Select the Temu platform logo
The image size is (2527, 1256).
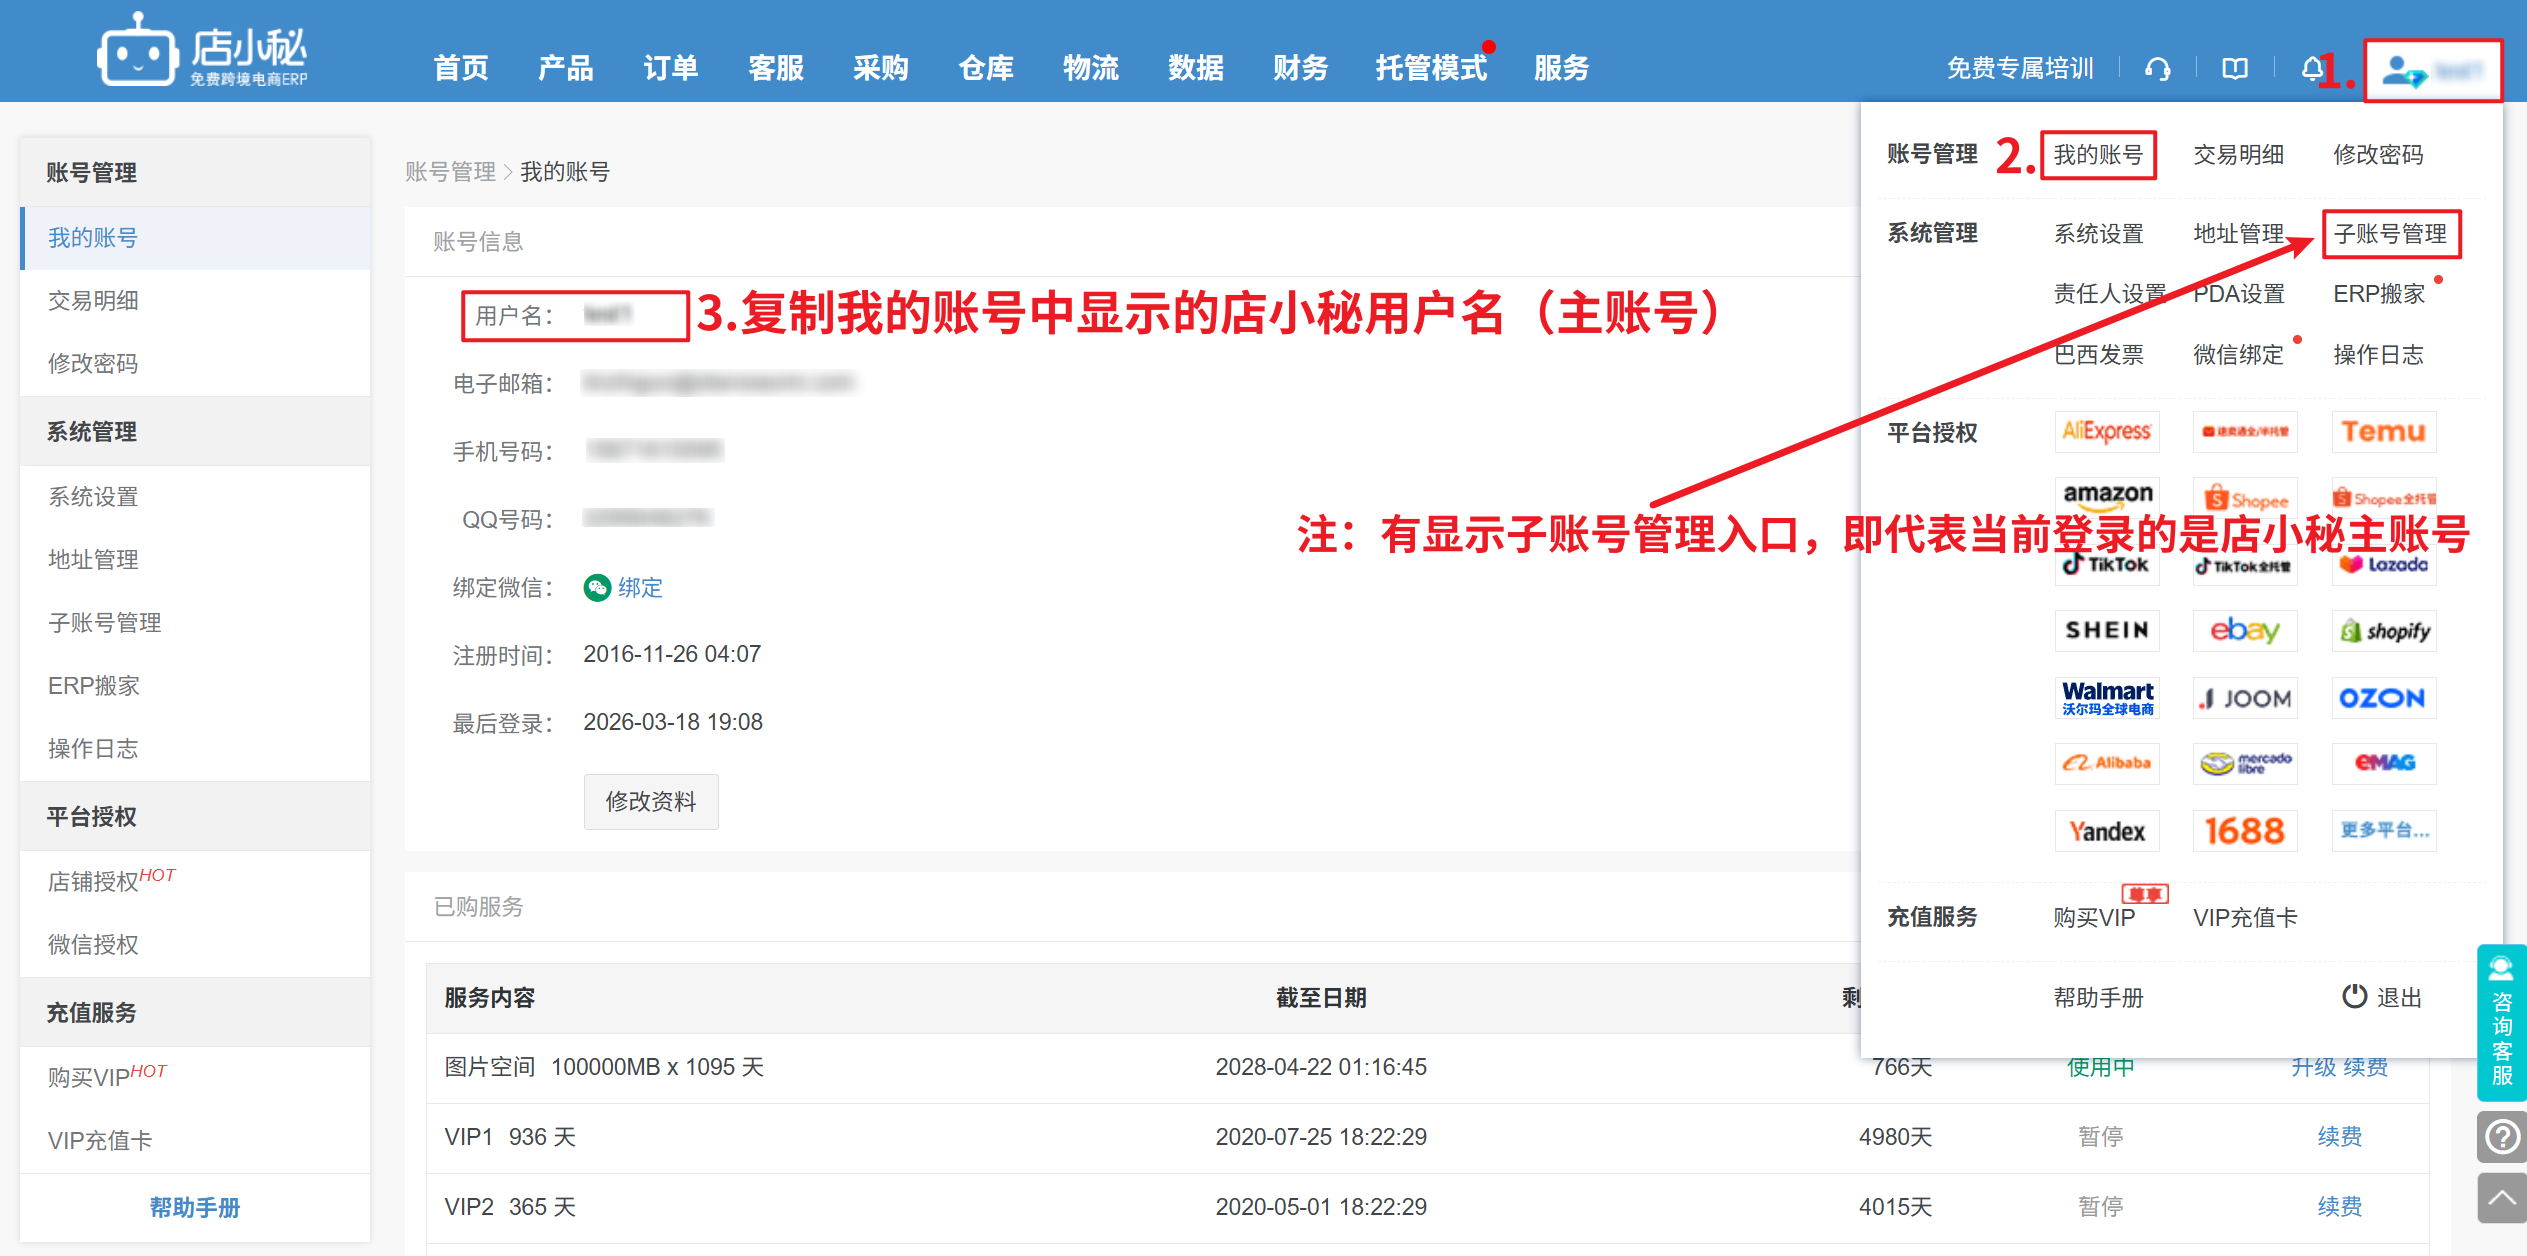[x=2383, y=432]
